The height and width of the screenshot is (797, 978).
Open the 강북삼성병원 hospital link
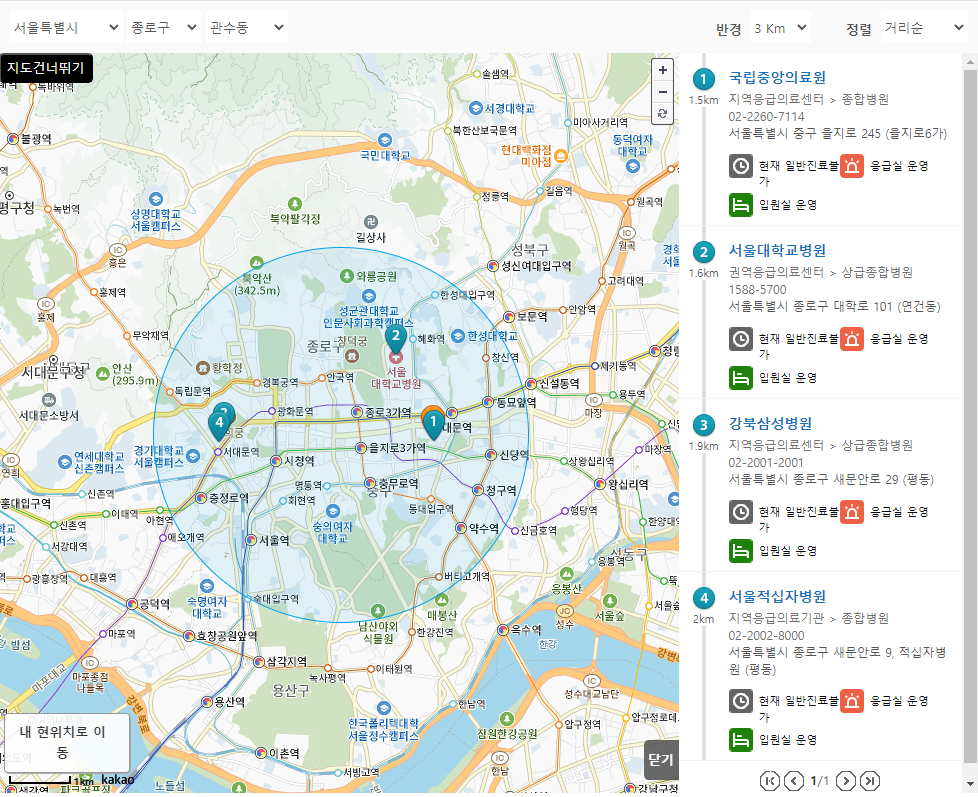click(x=770, y=423)
